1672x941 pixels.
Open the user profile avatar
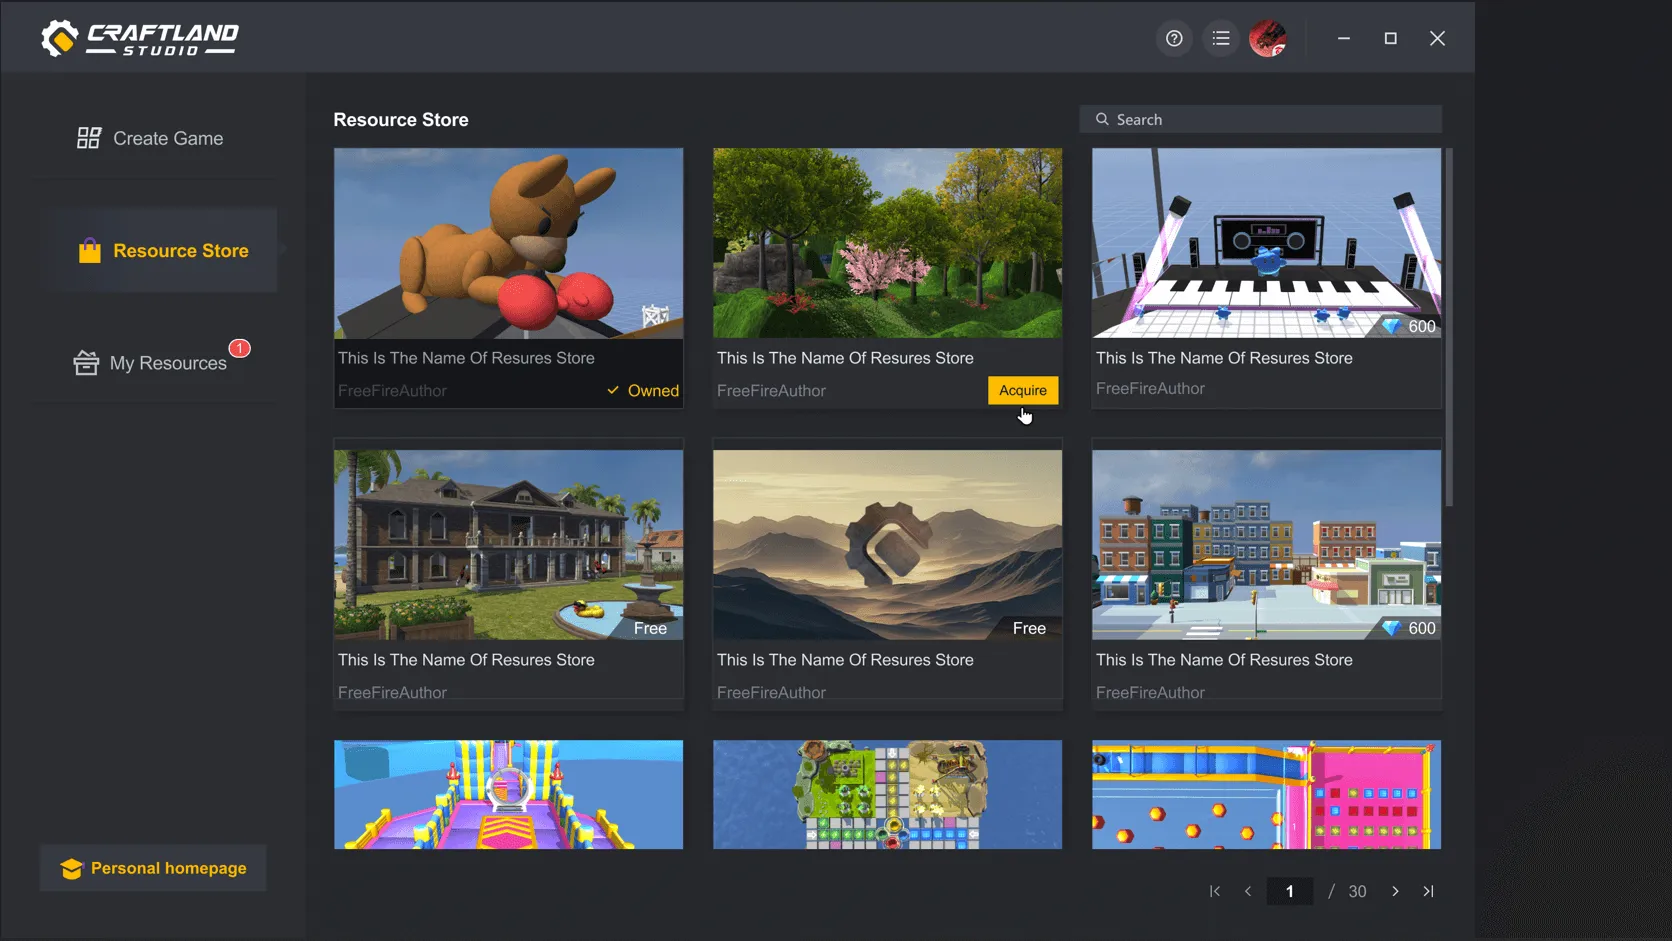click(1268, 38)
